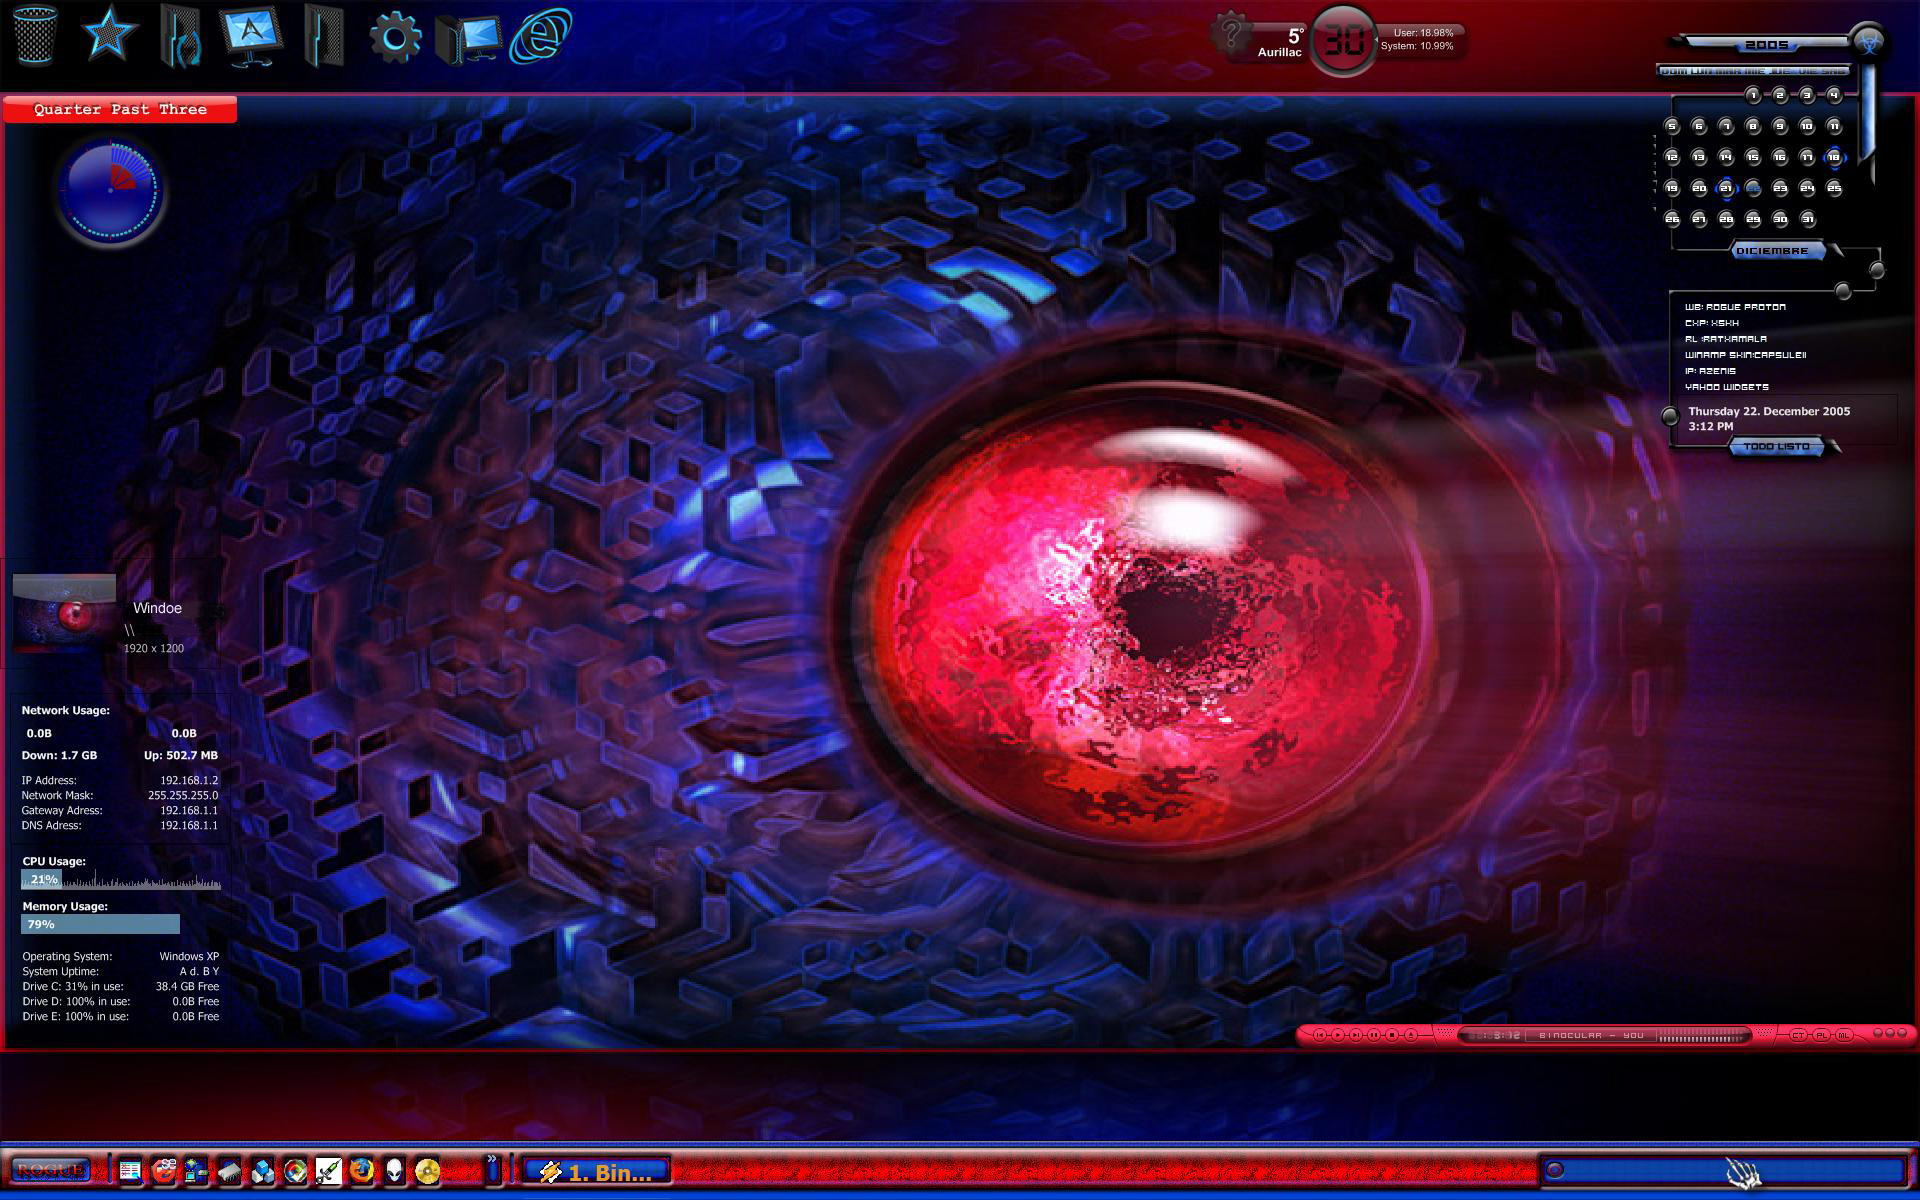Click the Winamp volume slider bar
Viewport: 1920px width, 1200px height.
pos(1704,1037)
